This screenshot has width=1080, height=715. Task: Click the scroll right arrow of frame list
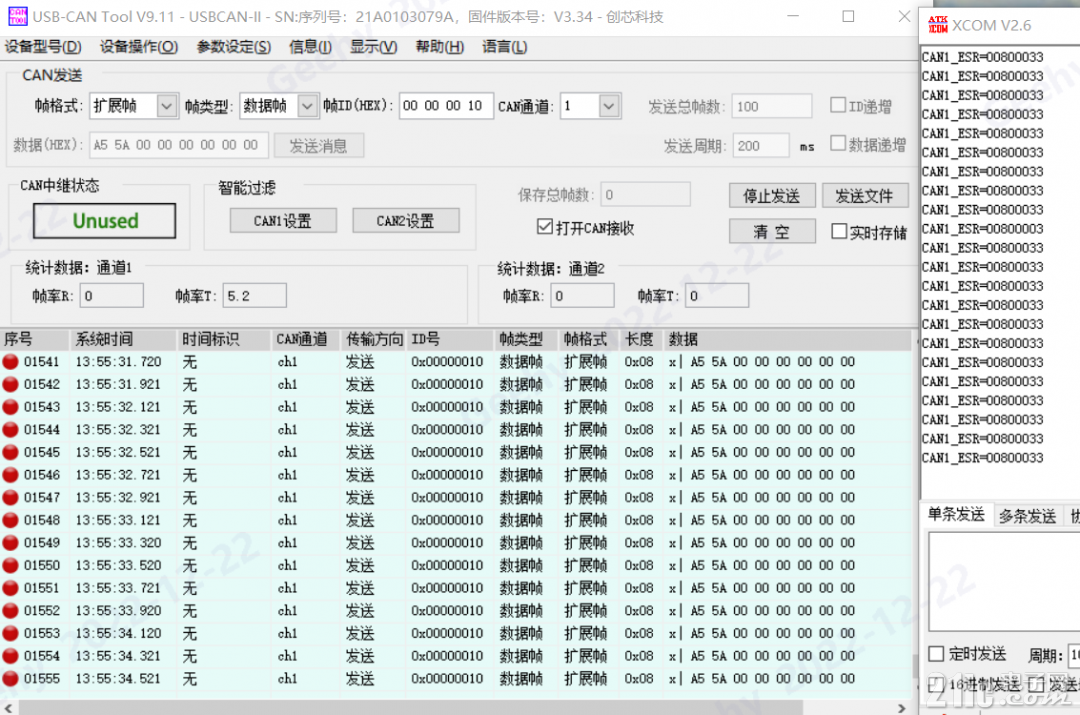902,707
